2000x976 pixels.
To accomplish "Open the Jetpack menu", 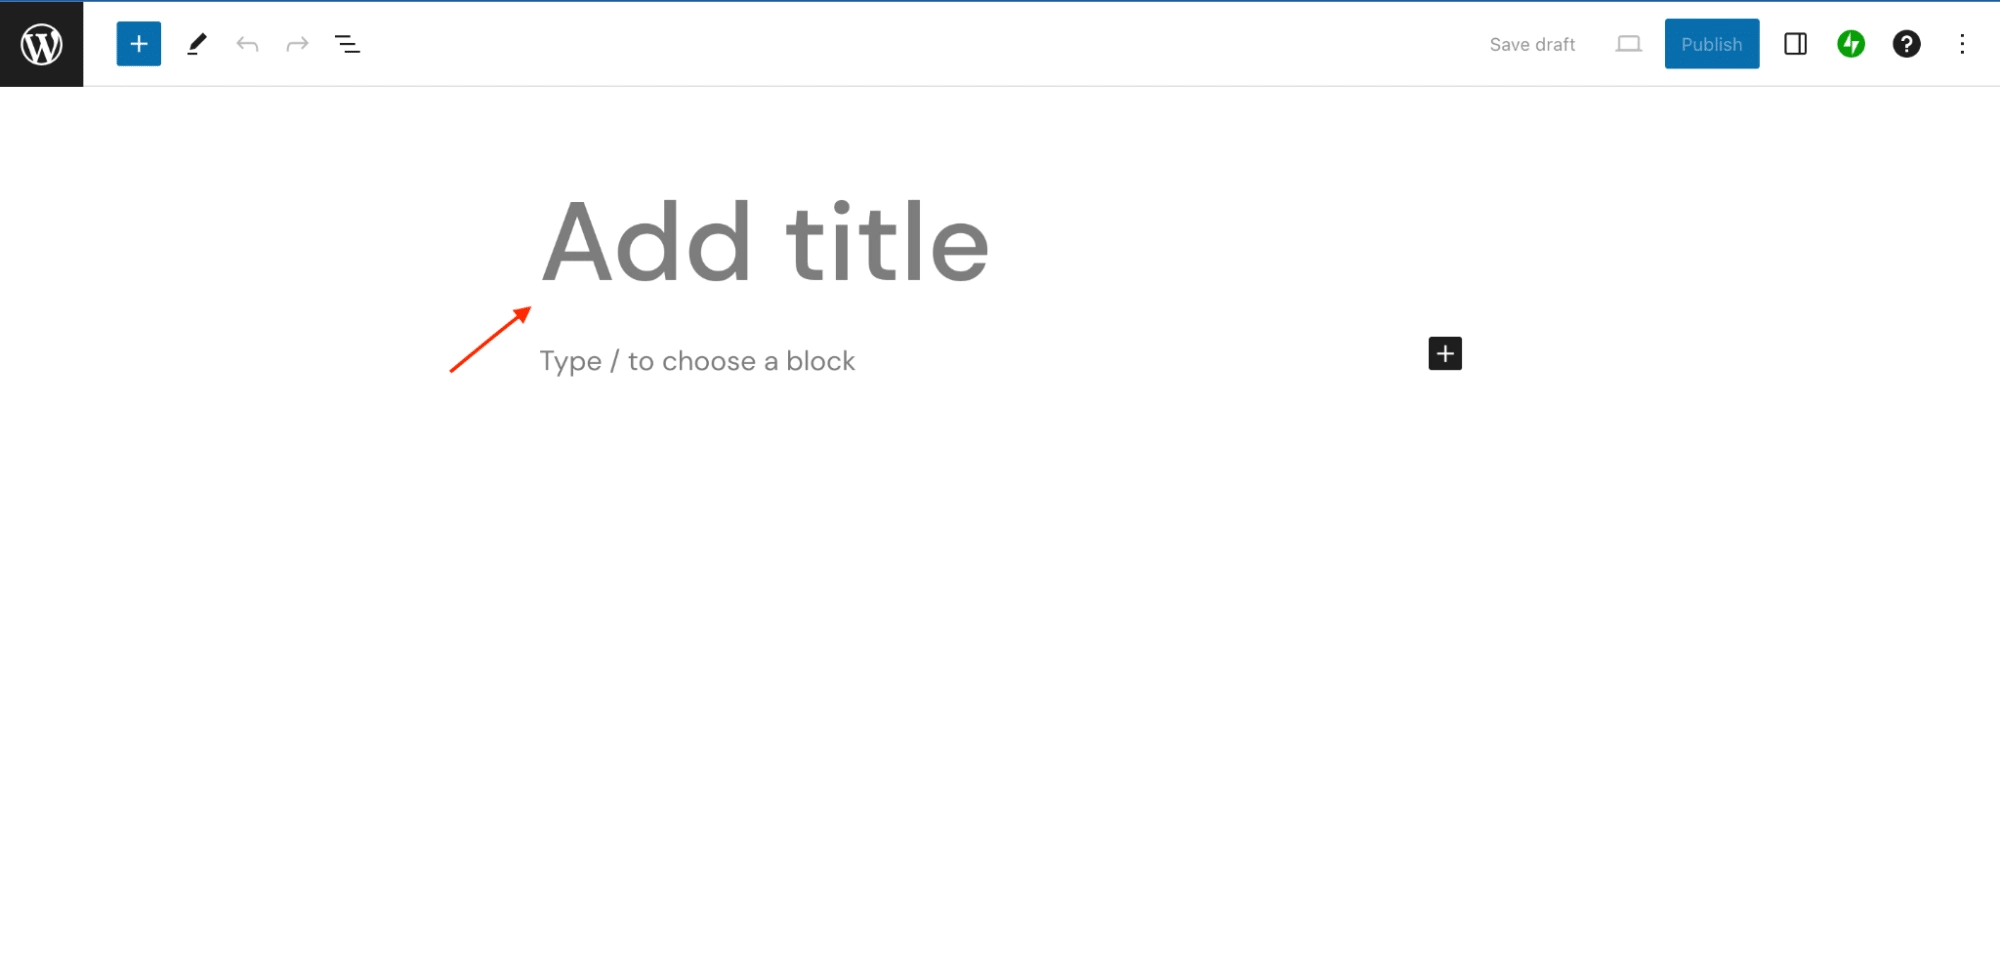I will 1850,43.
